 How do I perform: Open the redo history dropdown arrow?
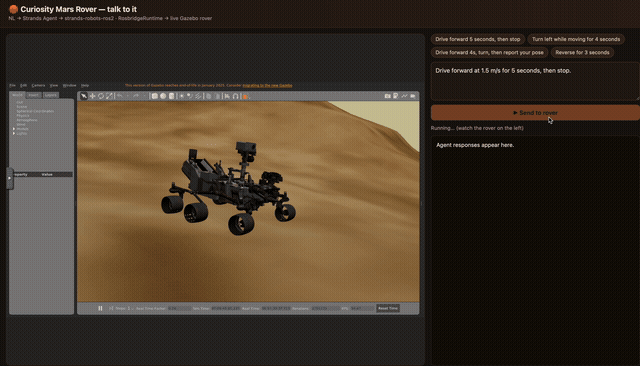tap(144, 96)
